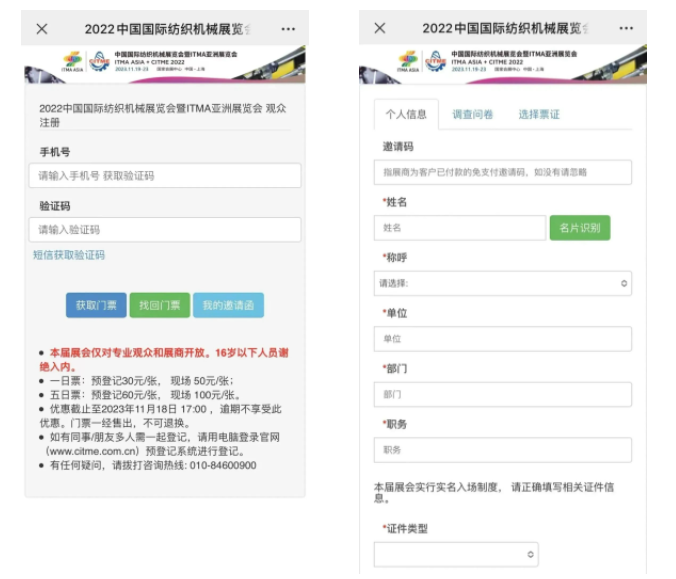Click the red notice about 专业观众和展商

pyautogui.click(x=164, y=360)
